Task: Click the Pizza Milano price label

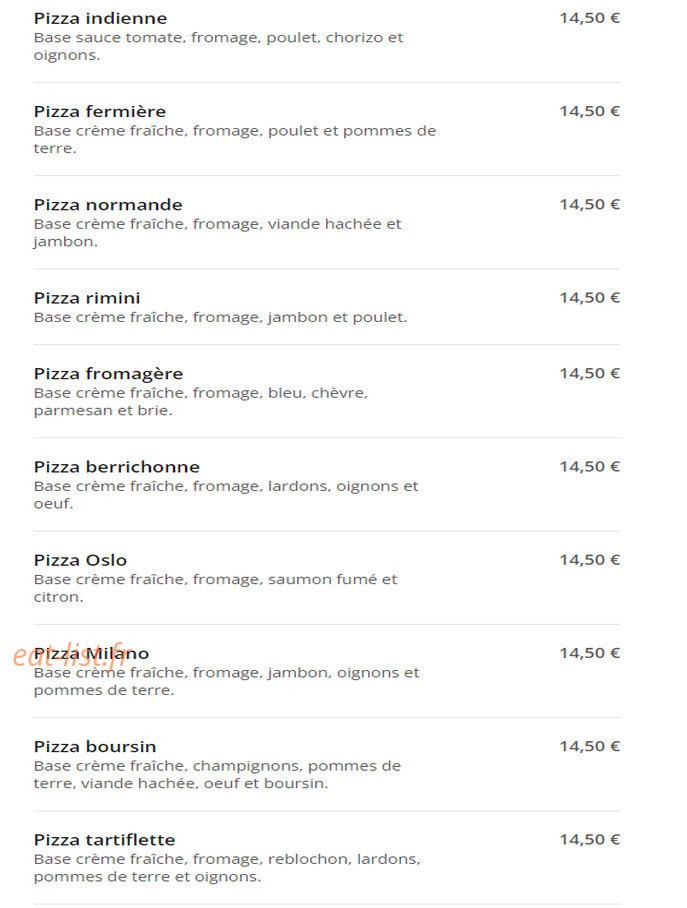Action: [x=589, y=653]
